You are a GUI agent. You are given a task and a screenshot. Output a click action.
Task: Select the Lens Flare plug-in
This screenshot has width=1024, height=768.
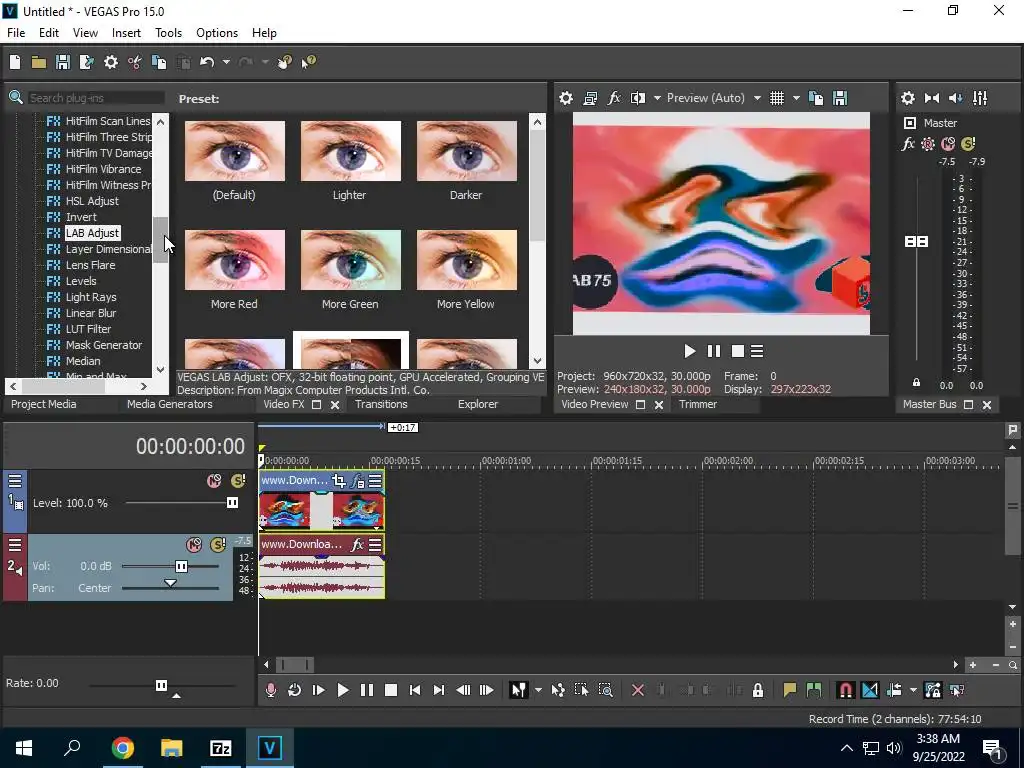[x=90, y=265]
